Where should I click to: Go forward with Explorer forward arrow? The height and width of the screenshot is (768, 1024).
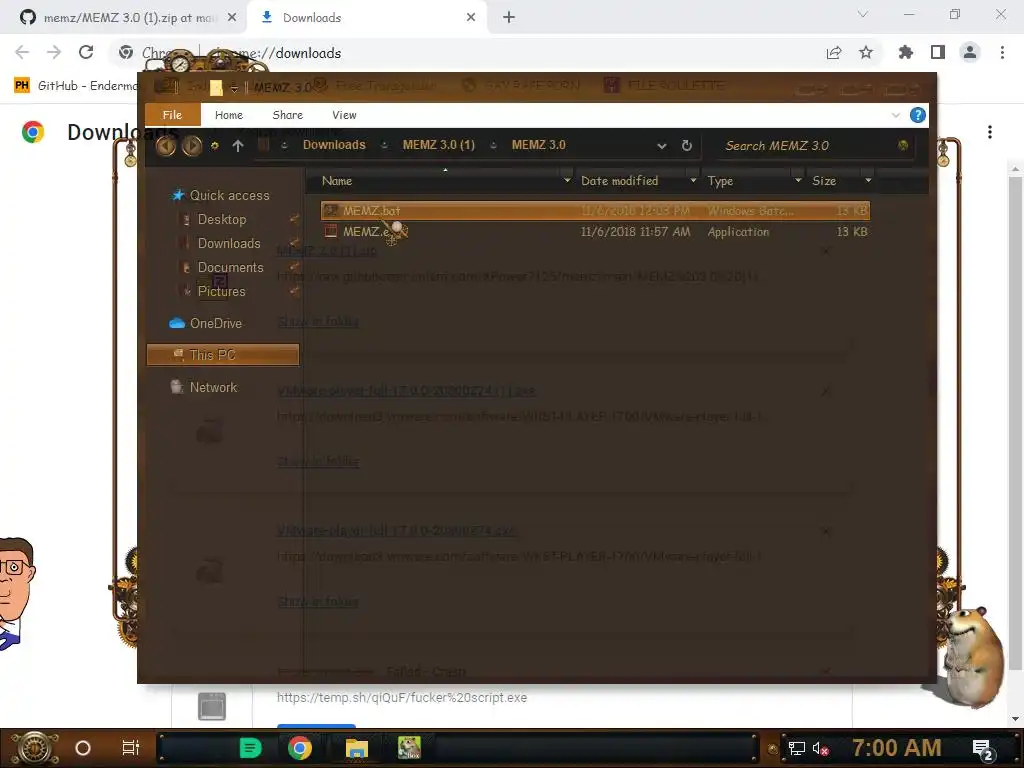(191, 146)
